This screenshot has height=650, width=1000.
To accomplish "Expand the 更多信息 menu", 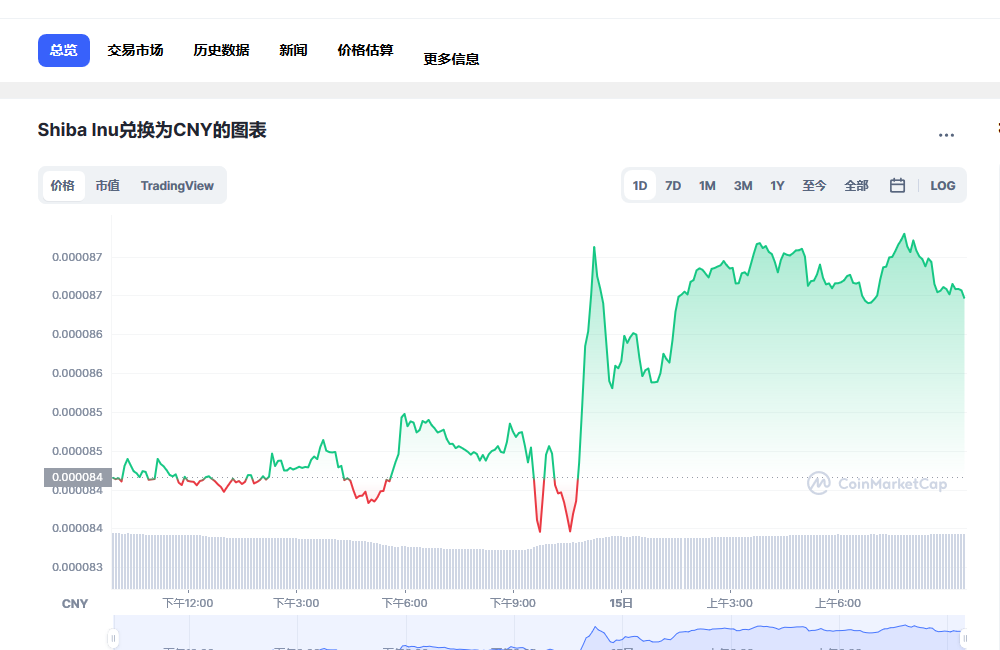I will pos(452,59).
